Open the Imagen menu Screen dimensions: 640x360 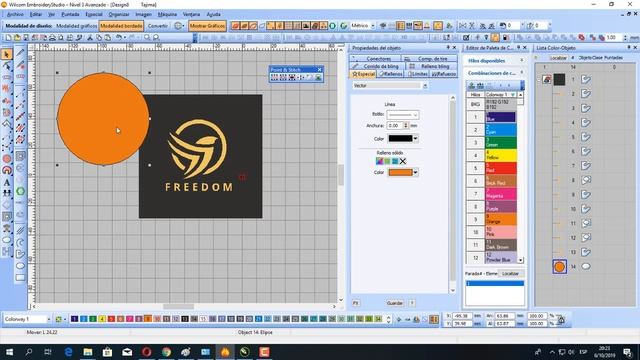143,14
